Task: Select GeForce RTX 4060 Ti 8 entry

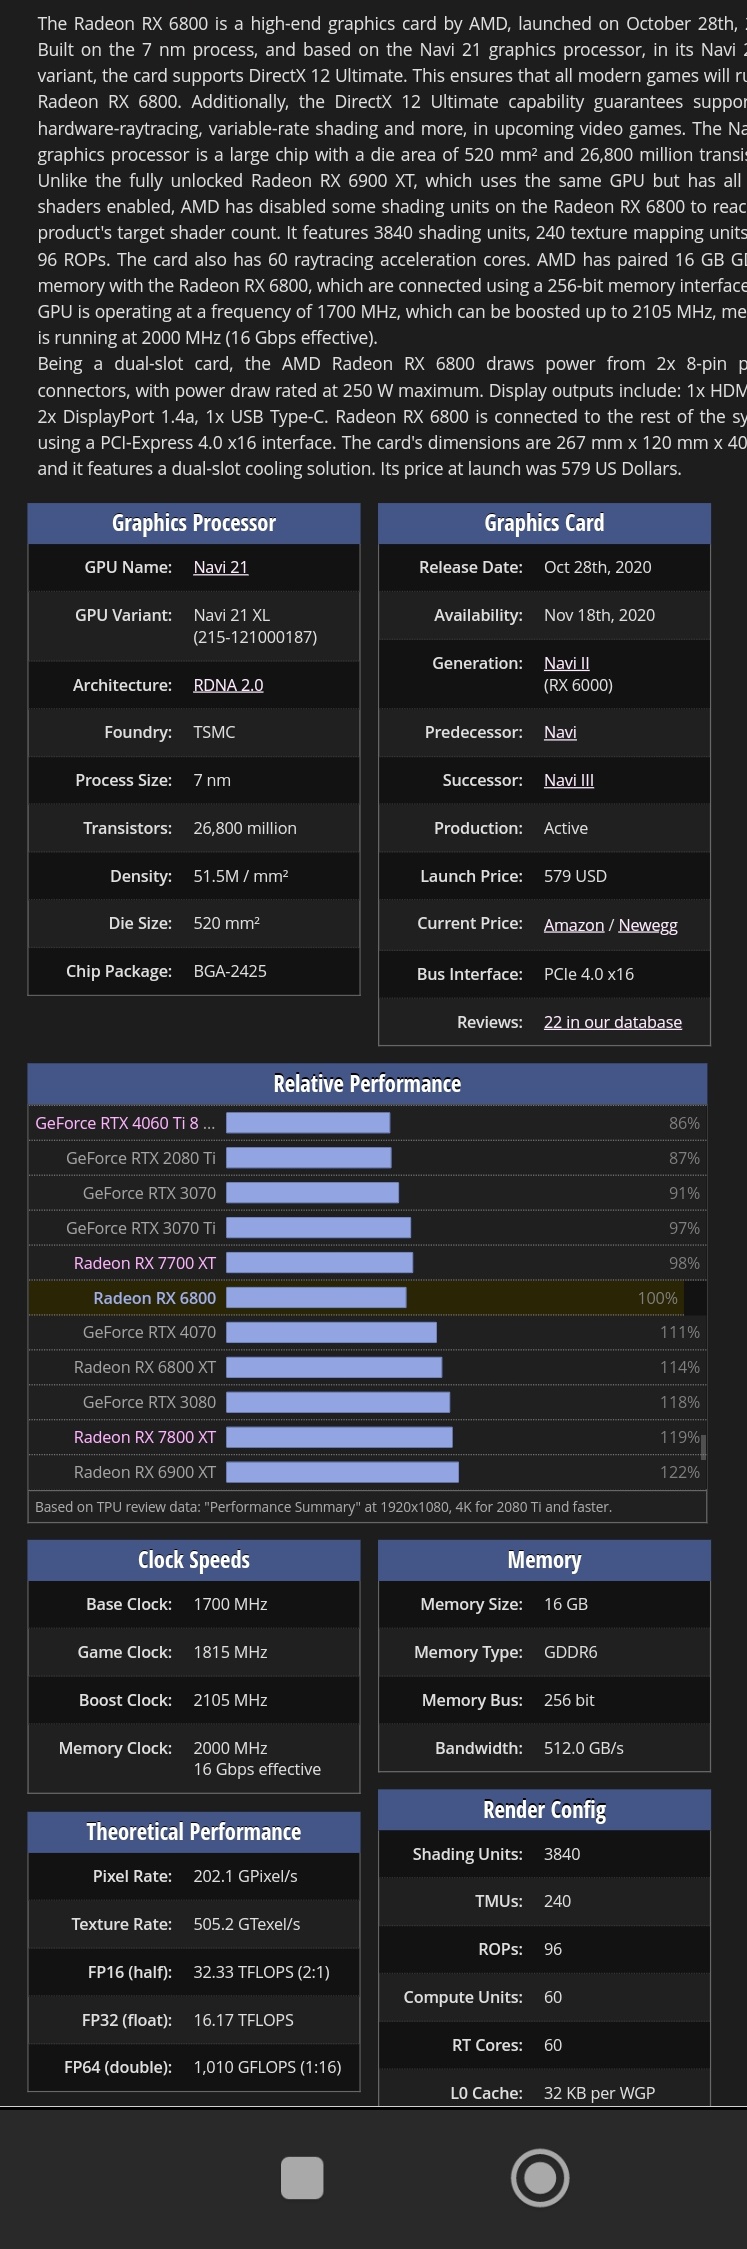Action: 125,1123
